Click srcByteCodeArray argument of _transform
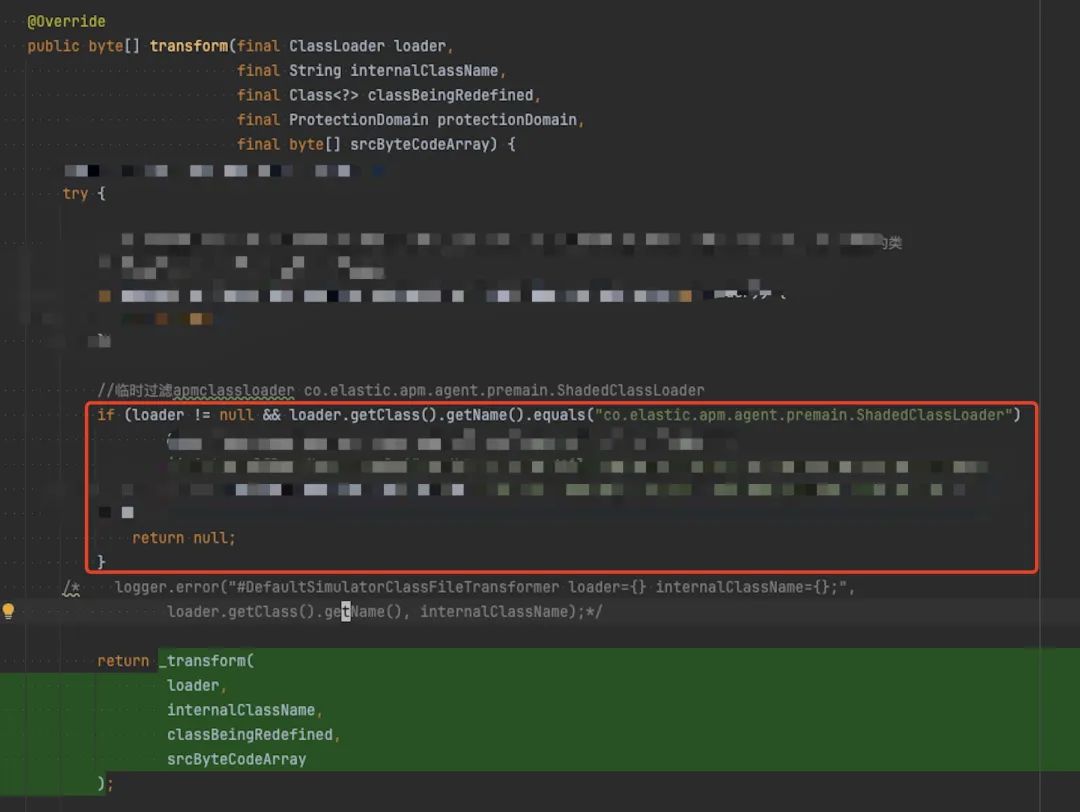Image resolution: width=1080 pixels, height=812 pixels. tap(236, 760)
